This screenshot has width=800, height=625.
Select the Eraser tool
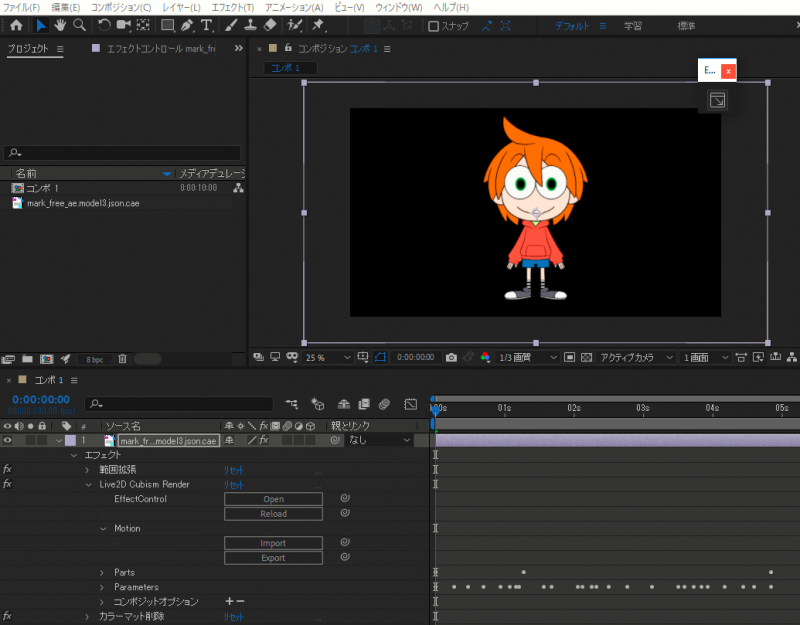pyautogui.click(x=270, y=25)
